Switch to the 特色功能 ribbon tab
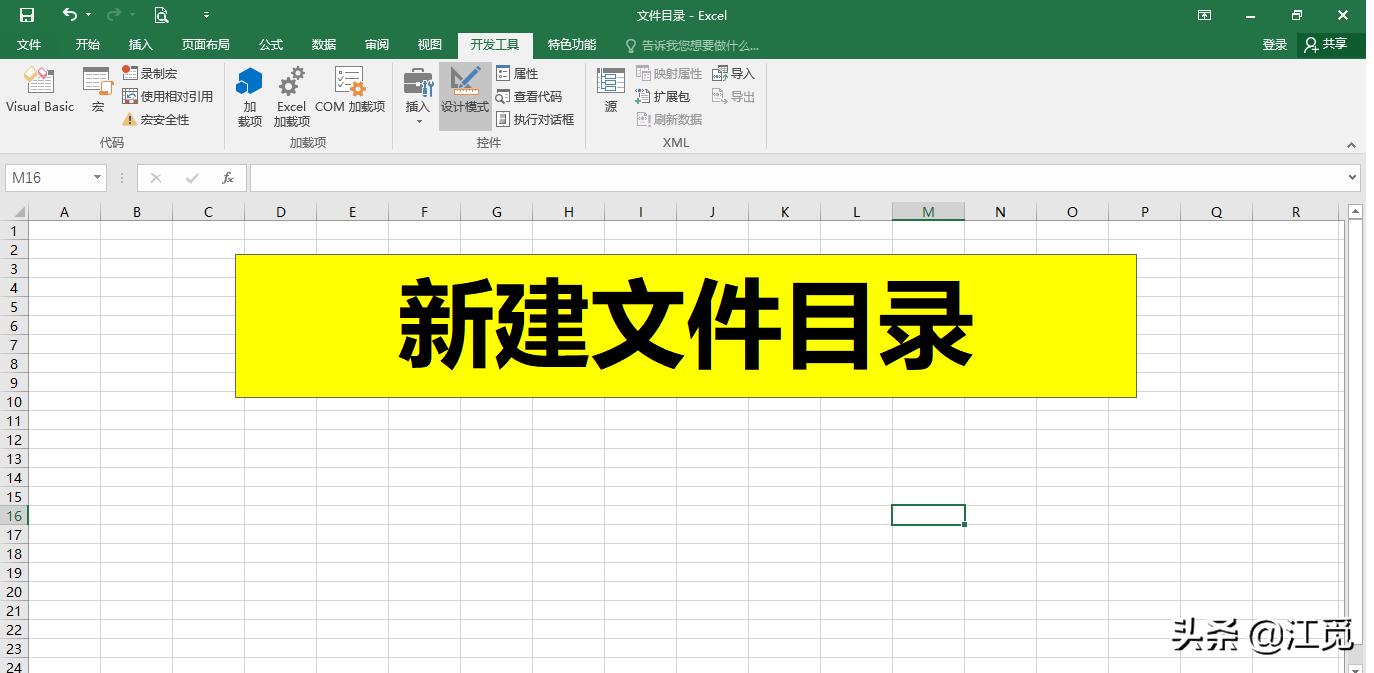Image resolution: width=1374 pixels, height=673 pixels. pyautogui.click(x=571, y=44)
